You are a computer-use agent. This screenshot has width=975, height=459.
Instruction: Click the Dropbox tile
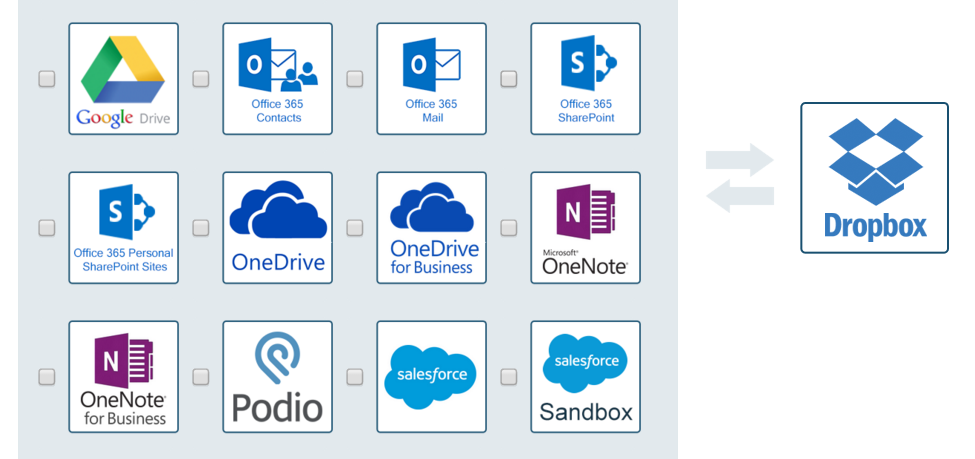[874, 178]
